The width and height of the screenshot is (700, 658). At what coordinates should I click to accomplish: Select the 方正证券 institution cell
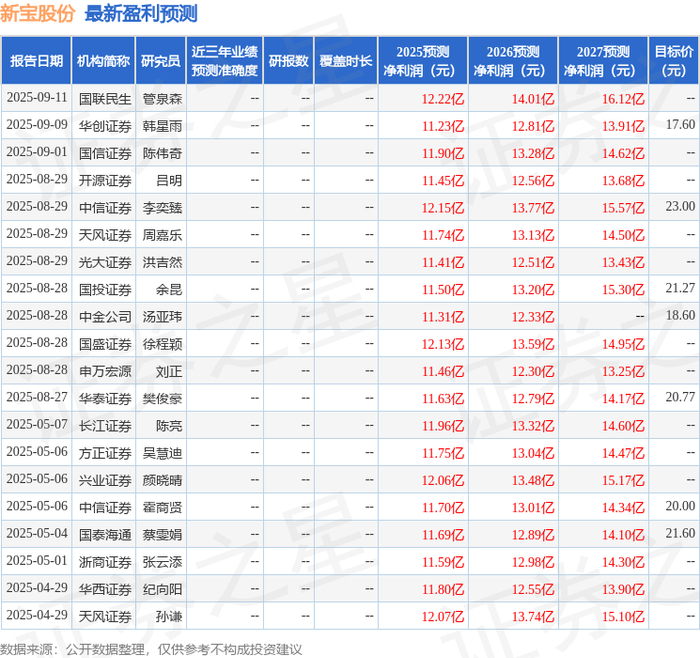105,453
